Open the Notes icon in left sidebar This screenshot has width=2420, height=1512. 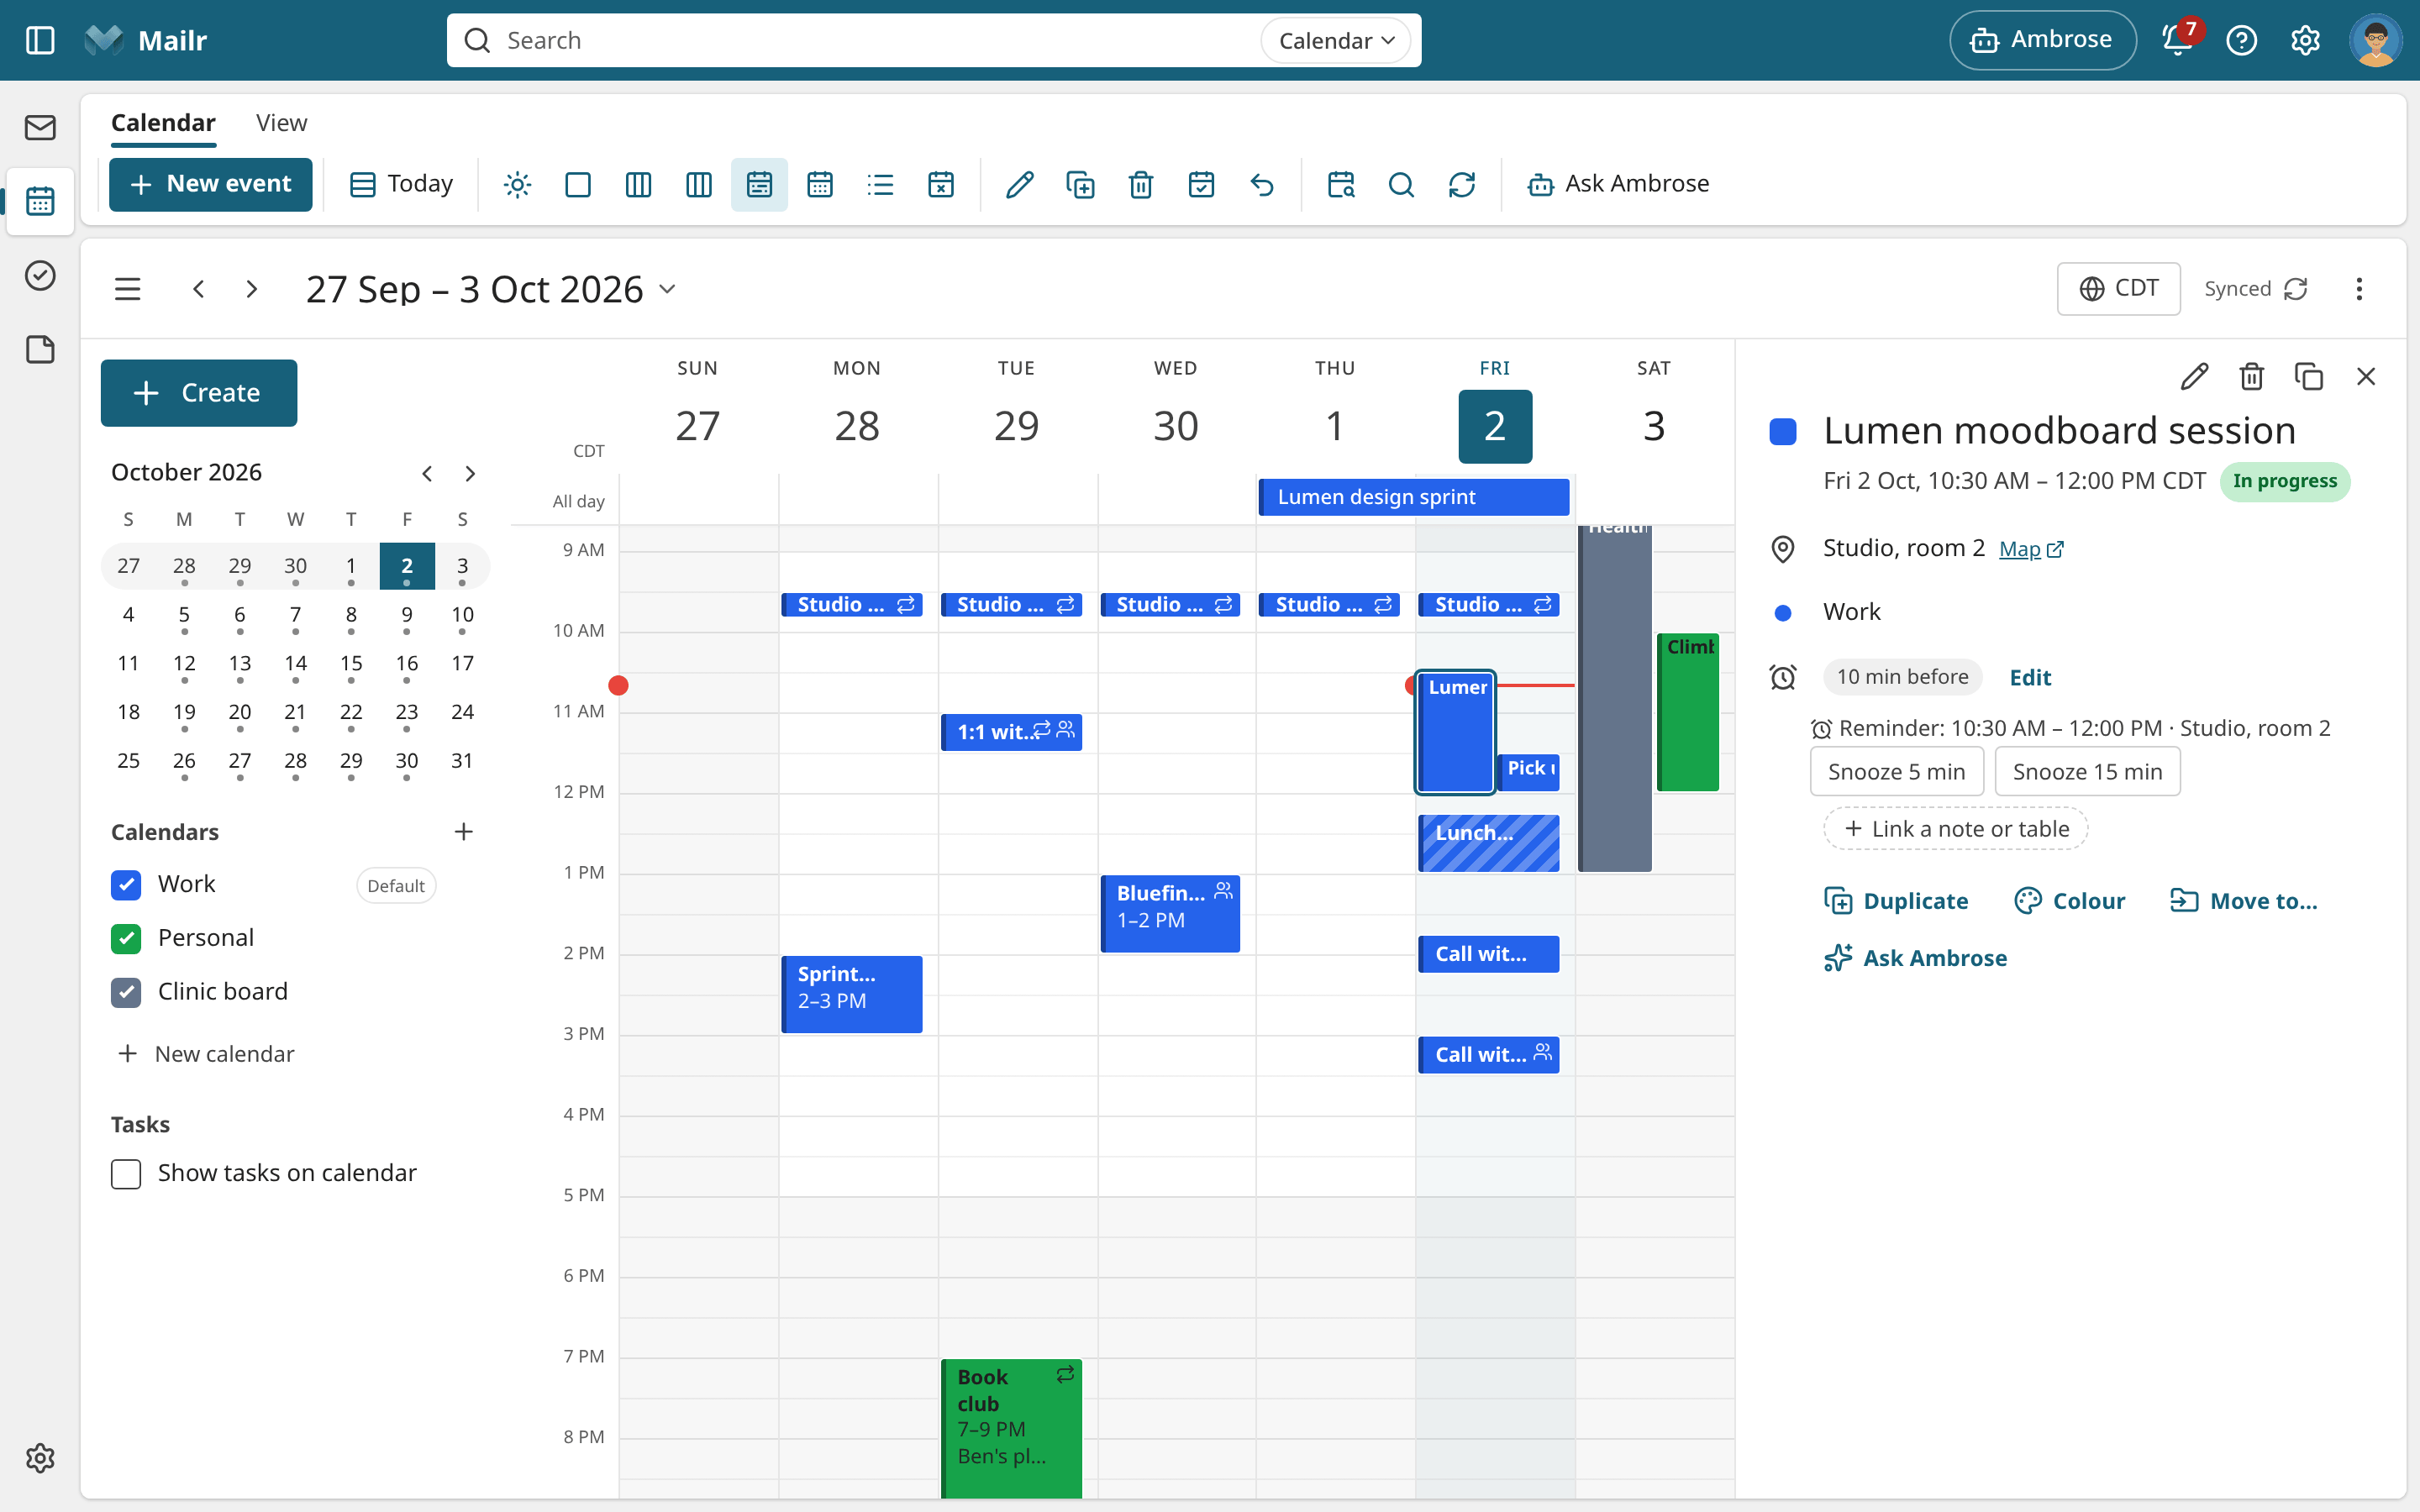[x=40, y=349]
